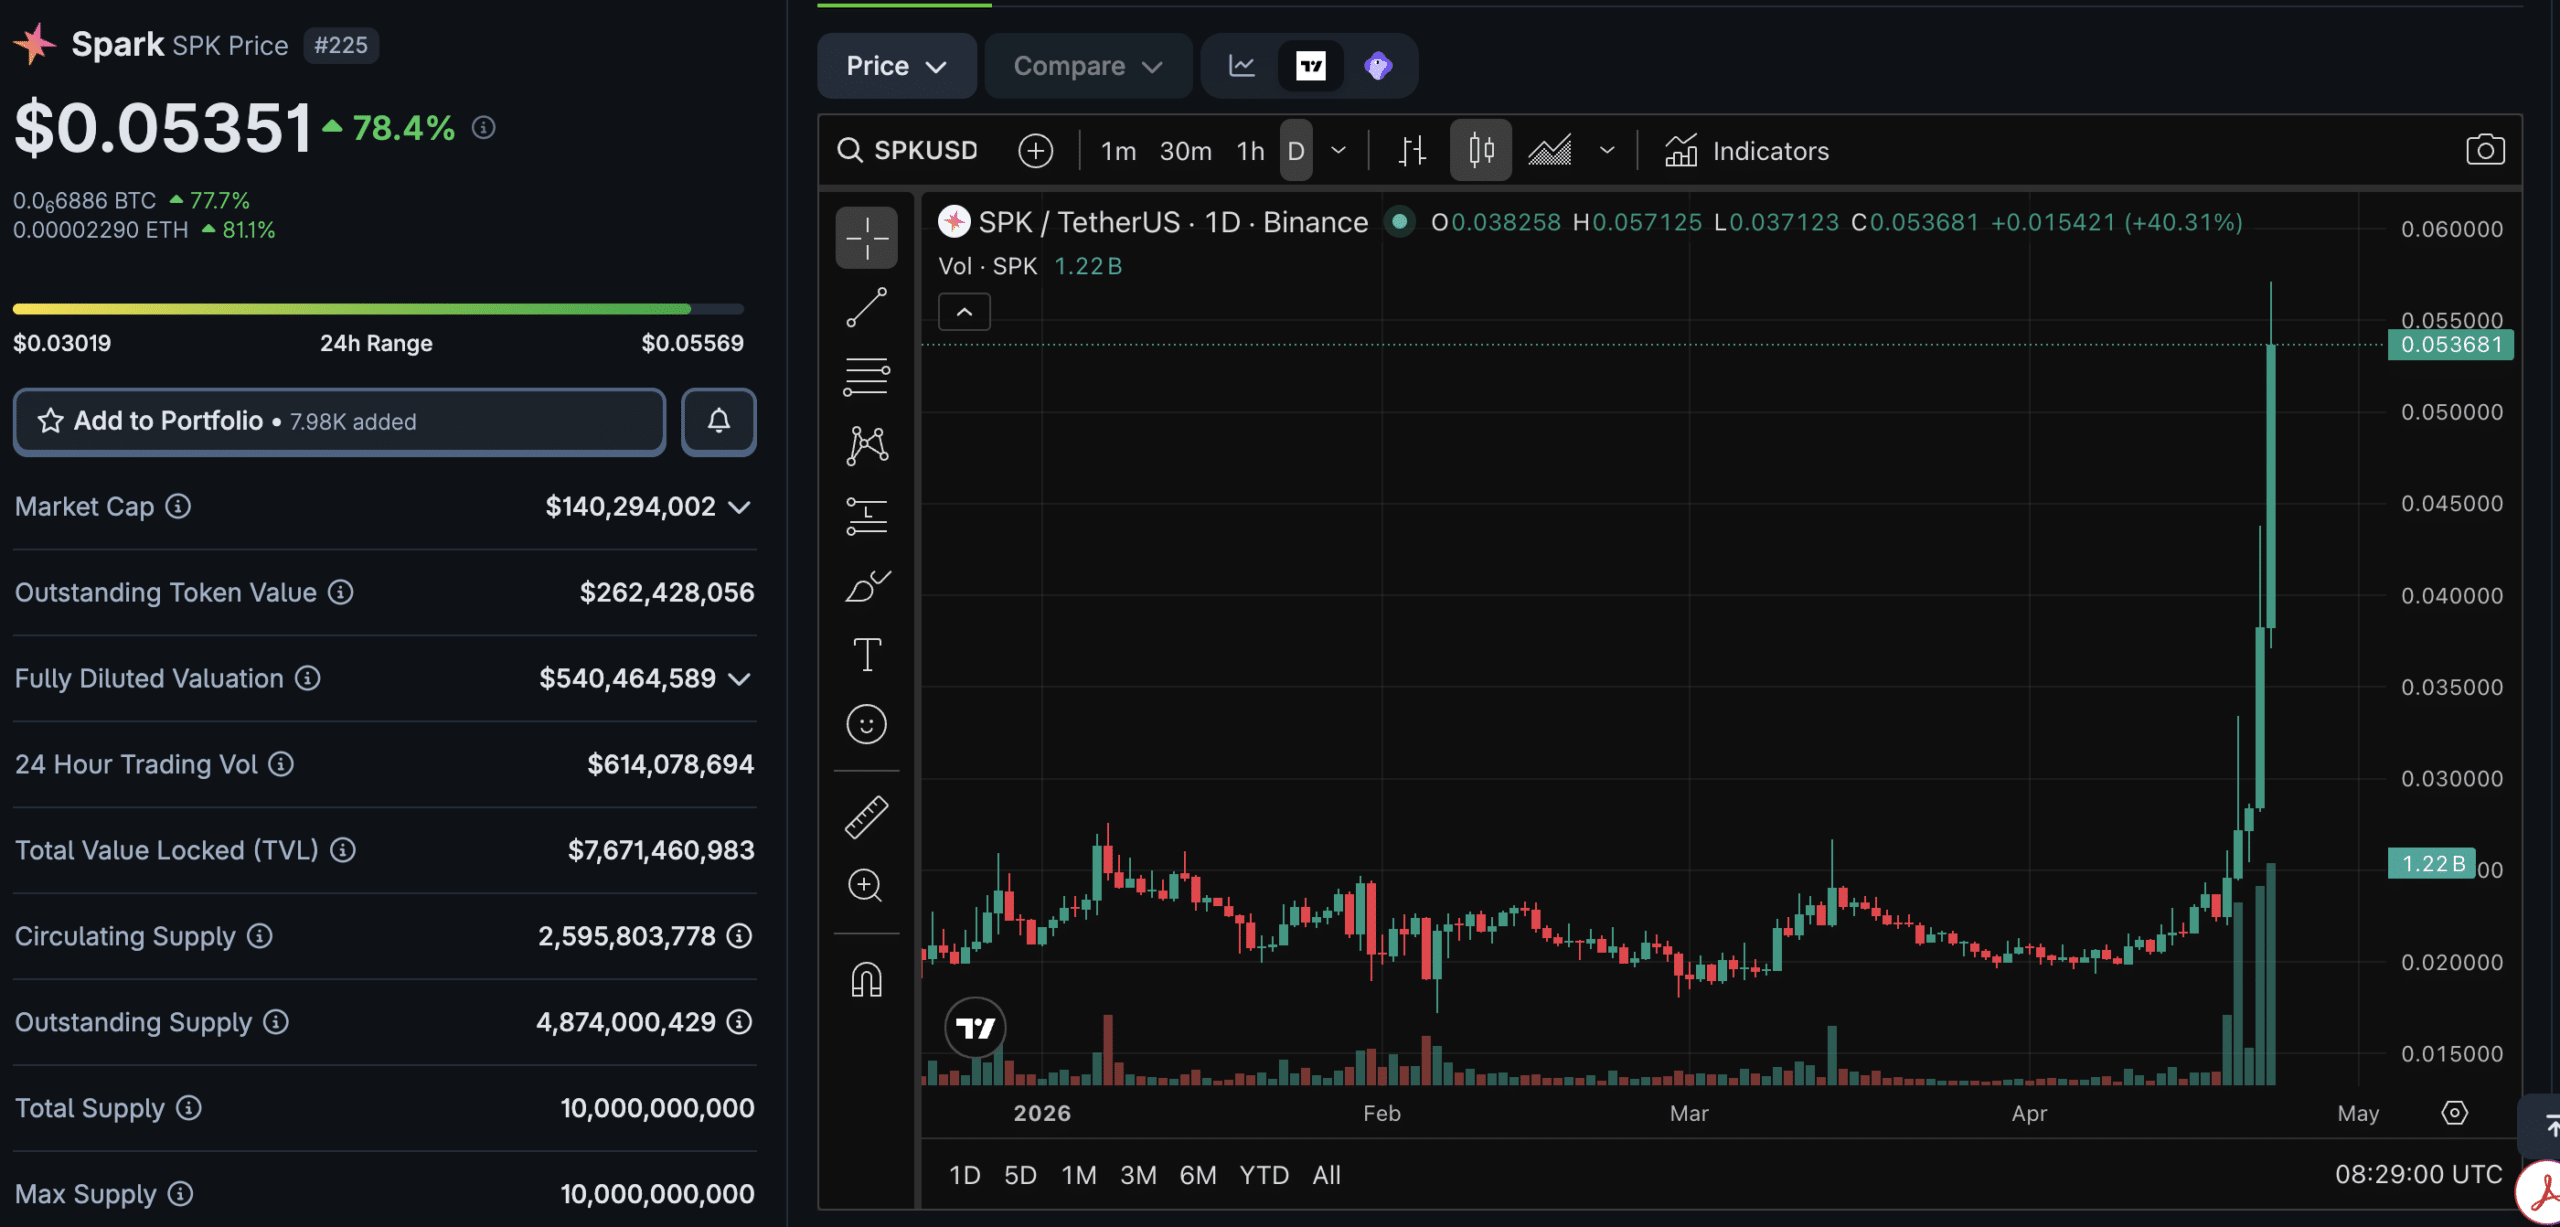Set chart range to 1M

point(1079,1175)
